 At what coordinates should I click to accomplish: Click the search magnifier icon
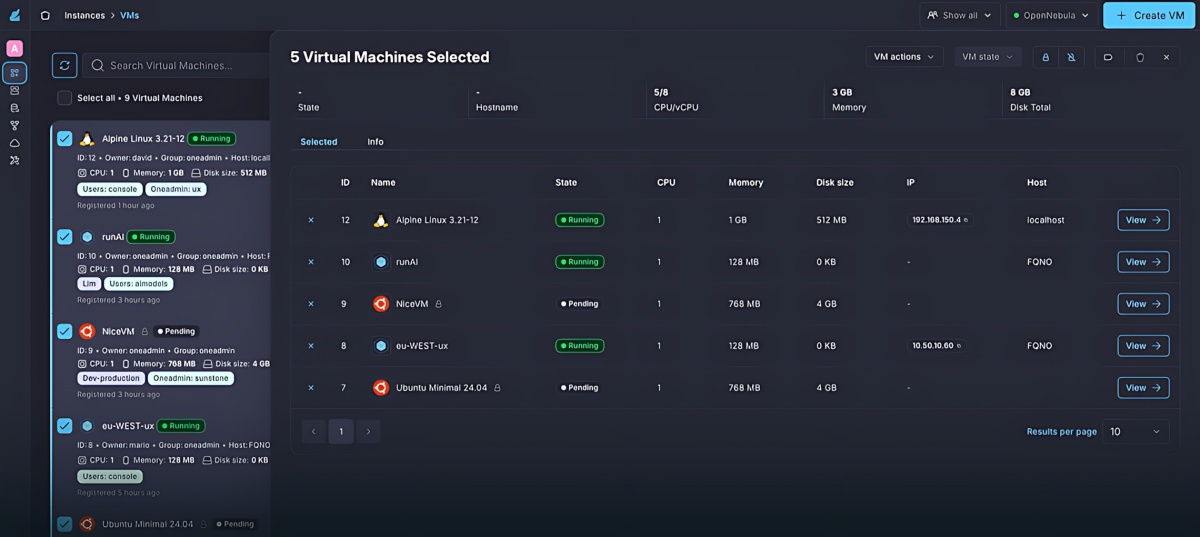(x=98, y=65)
